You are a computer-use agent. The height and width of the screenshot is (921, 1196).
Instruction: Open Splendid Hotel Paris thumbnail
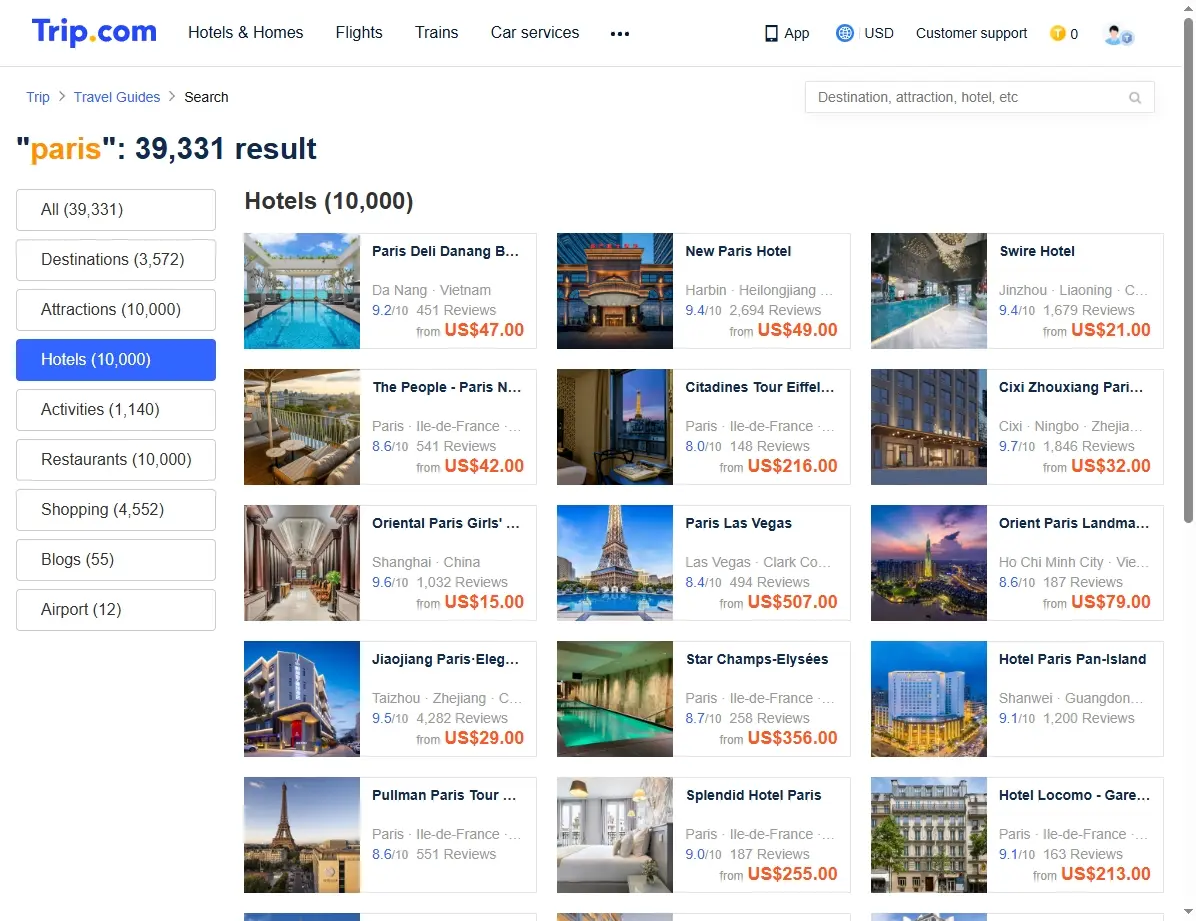(615, 835)
